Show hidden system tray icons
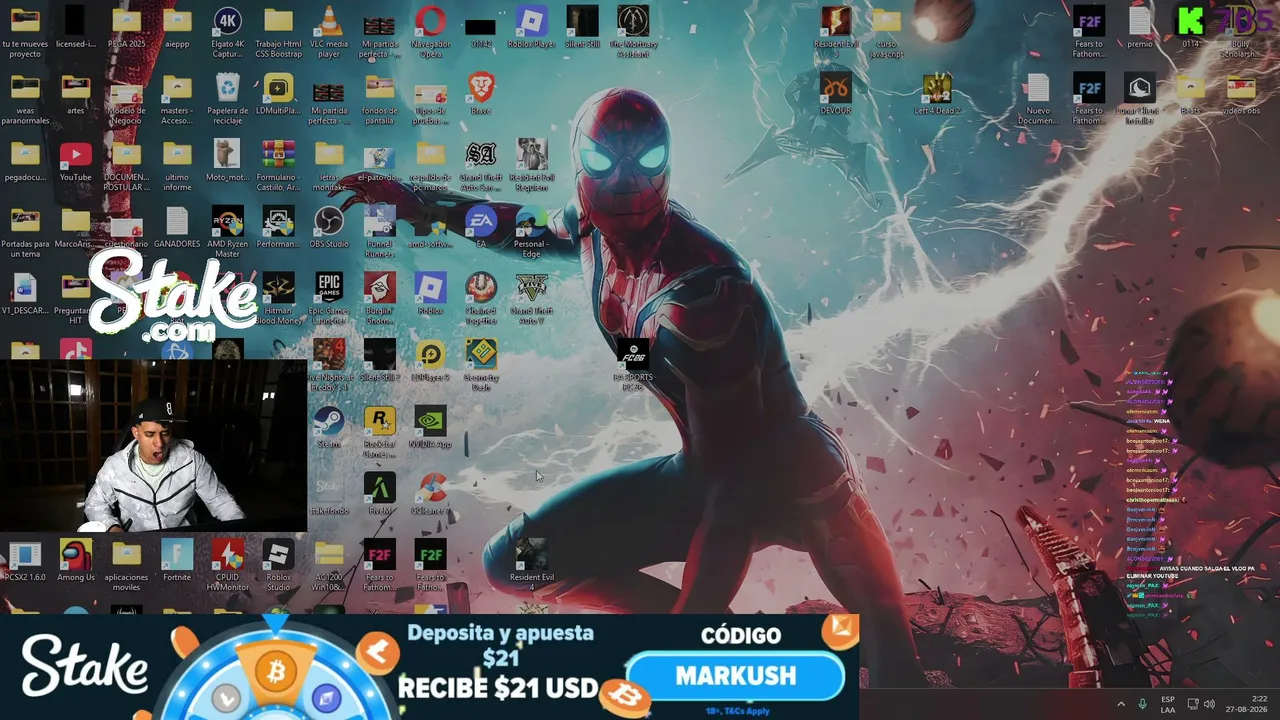Screen dimensions: 1280x720 pyautogui.click(x=1120, y=704)
